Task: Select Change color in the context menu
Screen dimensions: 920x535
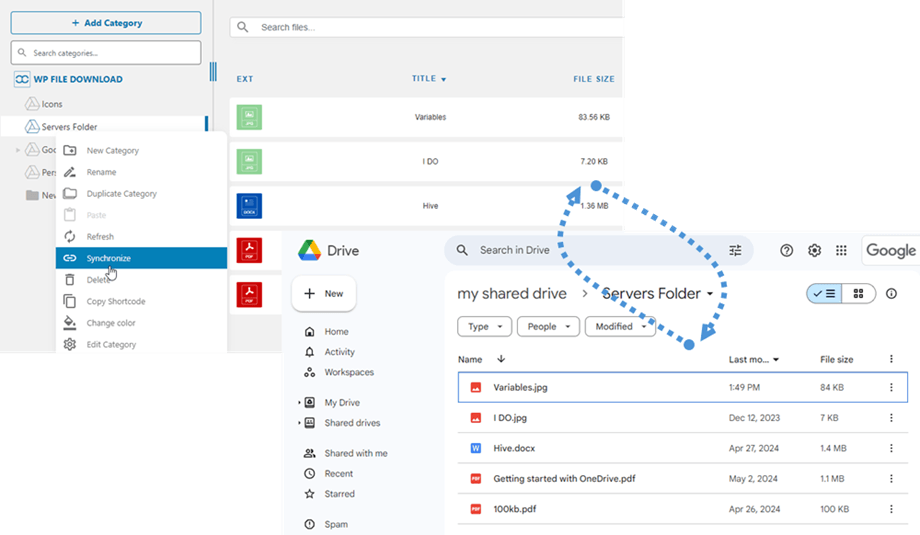Action: 110,323
